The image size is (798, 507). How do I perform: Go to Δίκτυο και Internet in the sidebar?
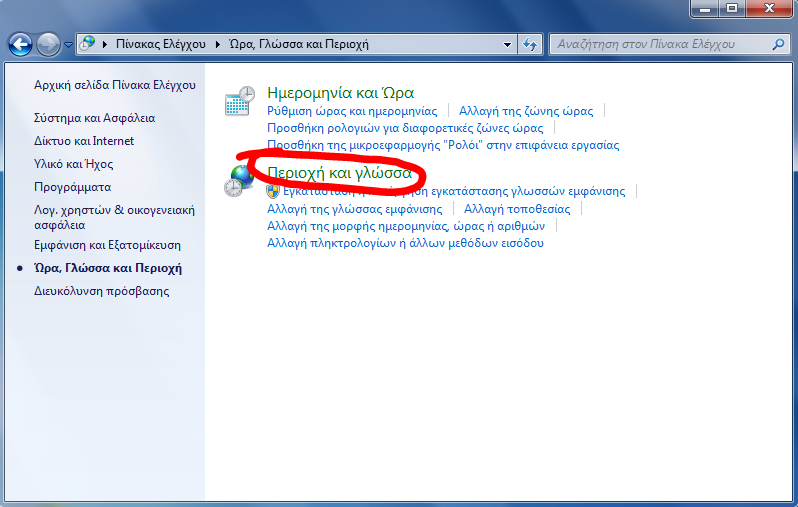click(x=84, y=141)
